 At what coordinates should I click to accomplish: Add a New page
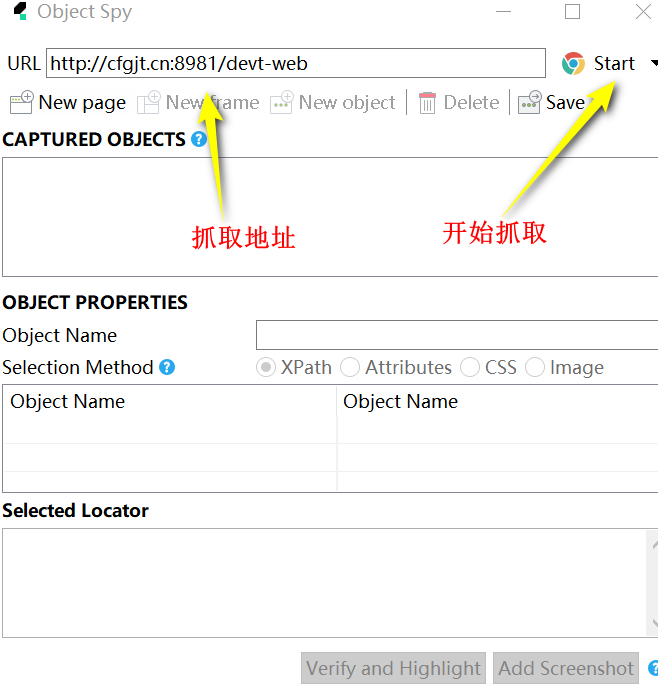[82, 103]
